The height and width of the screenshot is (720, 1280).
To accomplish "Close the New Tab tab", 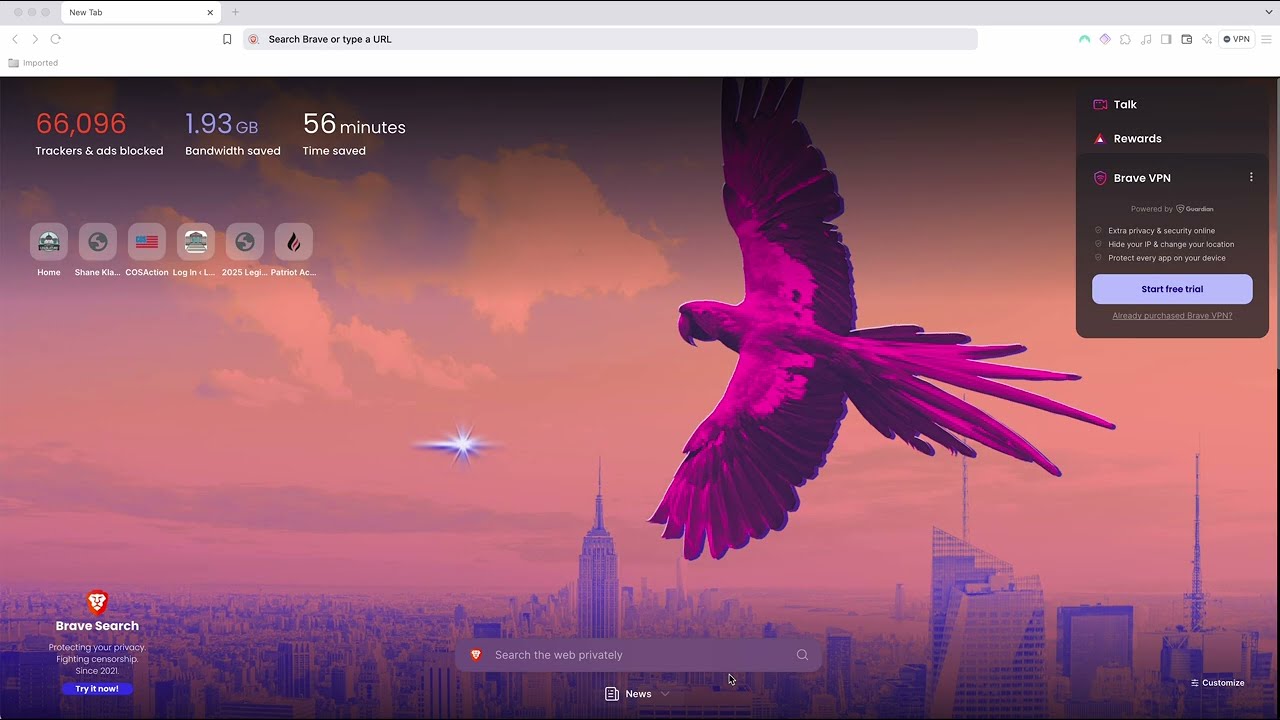I will (x=210, y=12).
